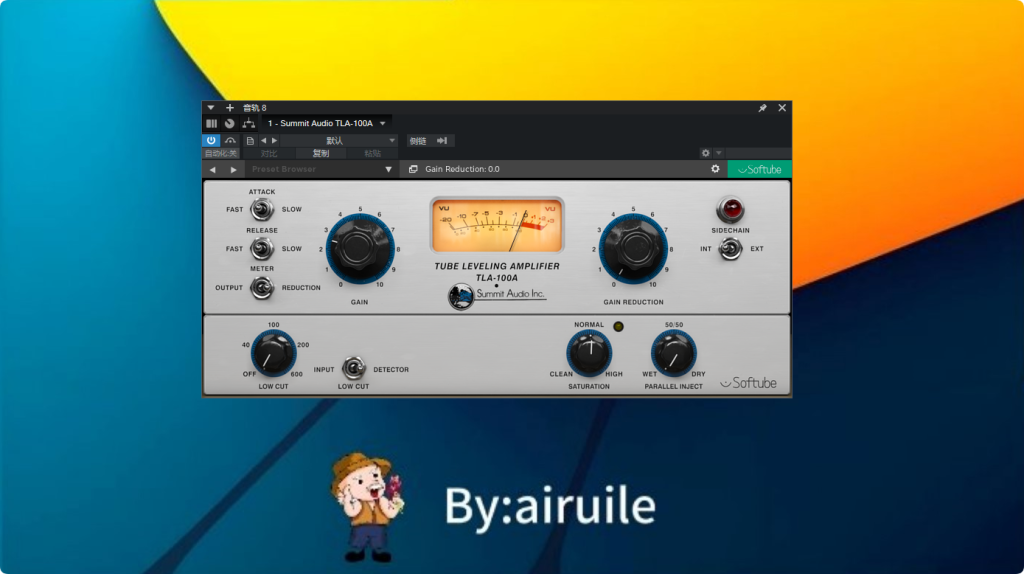Click the REDUCTION label by METER switch

pos(301,287)
